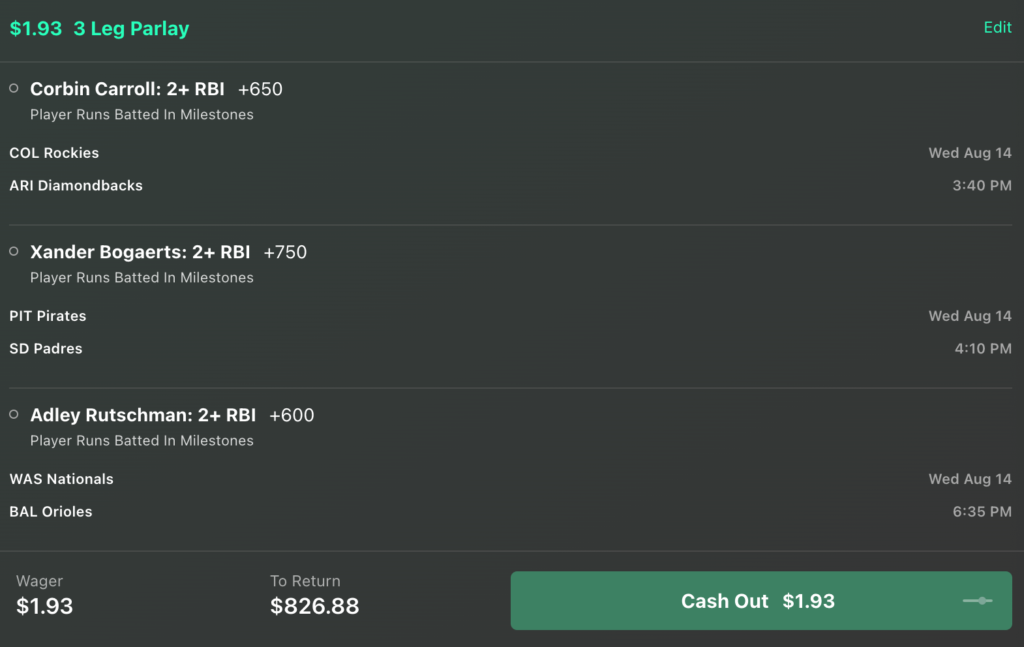Click the $1.93 3 Leg Parlay header
Viewport: 1024px width, 647px height.
[x=99, y=29]
